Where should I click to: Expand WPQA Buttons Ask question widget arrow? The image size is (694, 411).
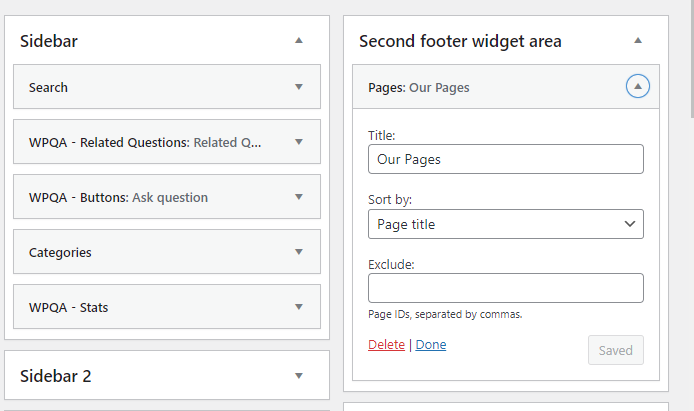click(298, 197)
